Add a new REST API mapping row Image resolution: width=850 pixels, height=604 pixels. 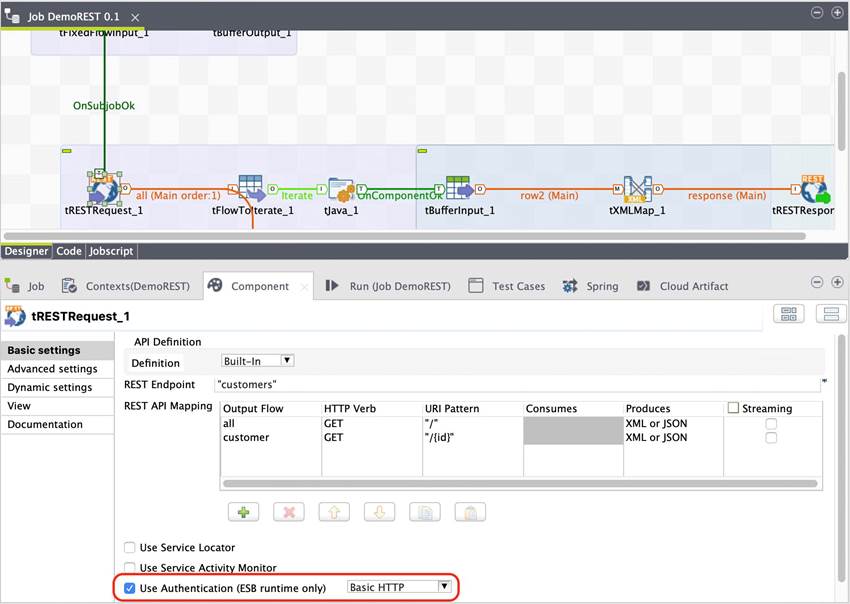pyautogui.click(x=243, y=511)
